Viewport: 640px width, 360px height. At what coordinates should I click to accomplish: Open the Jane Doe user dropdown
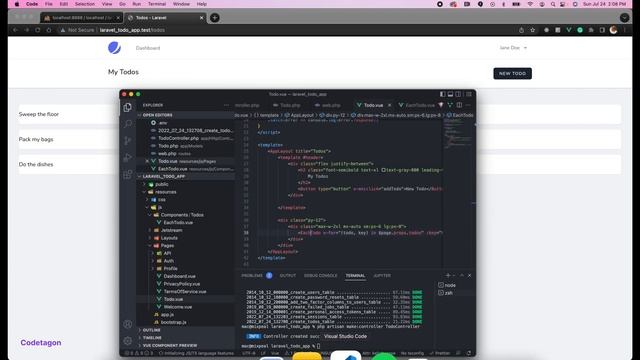(x=513, y=48)
